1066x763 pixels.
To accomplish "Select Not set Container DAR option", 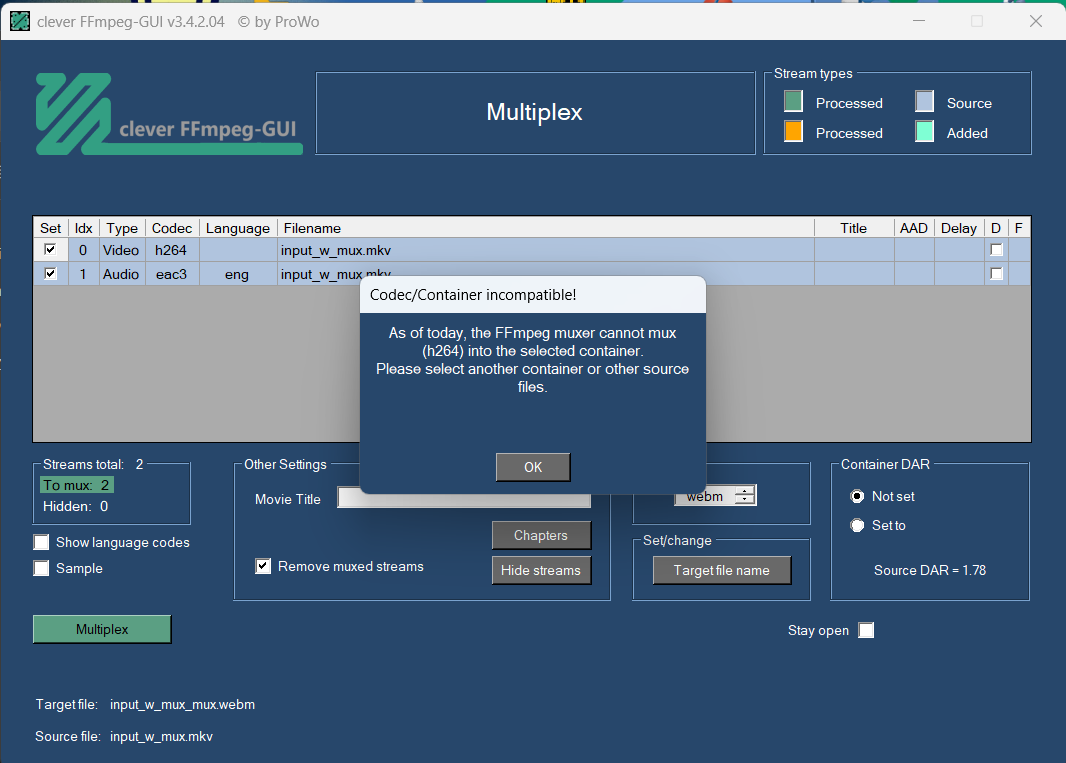I will click(857, 496).
